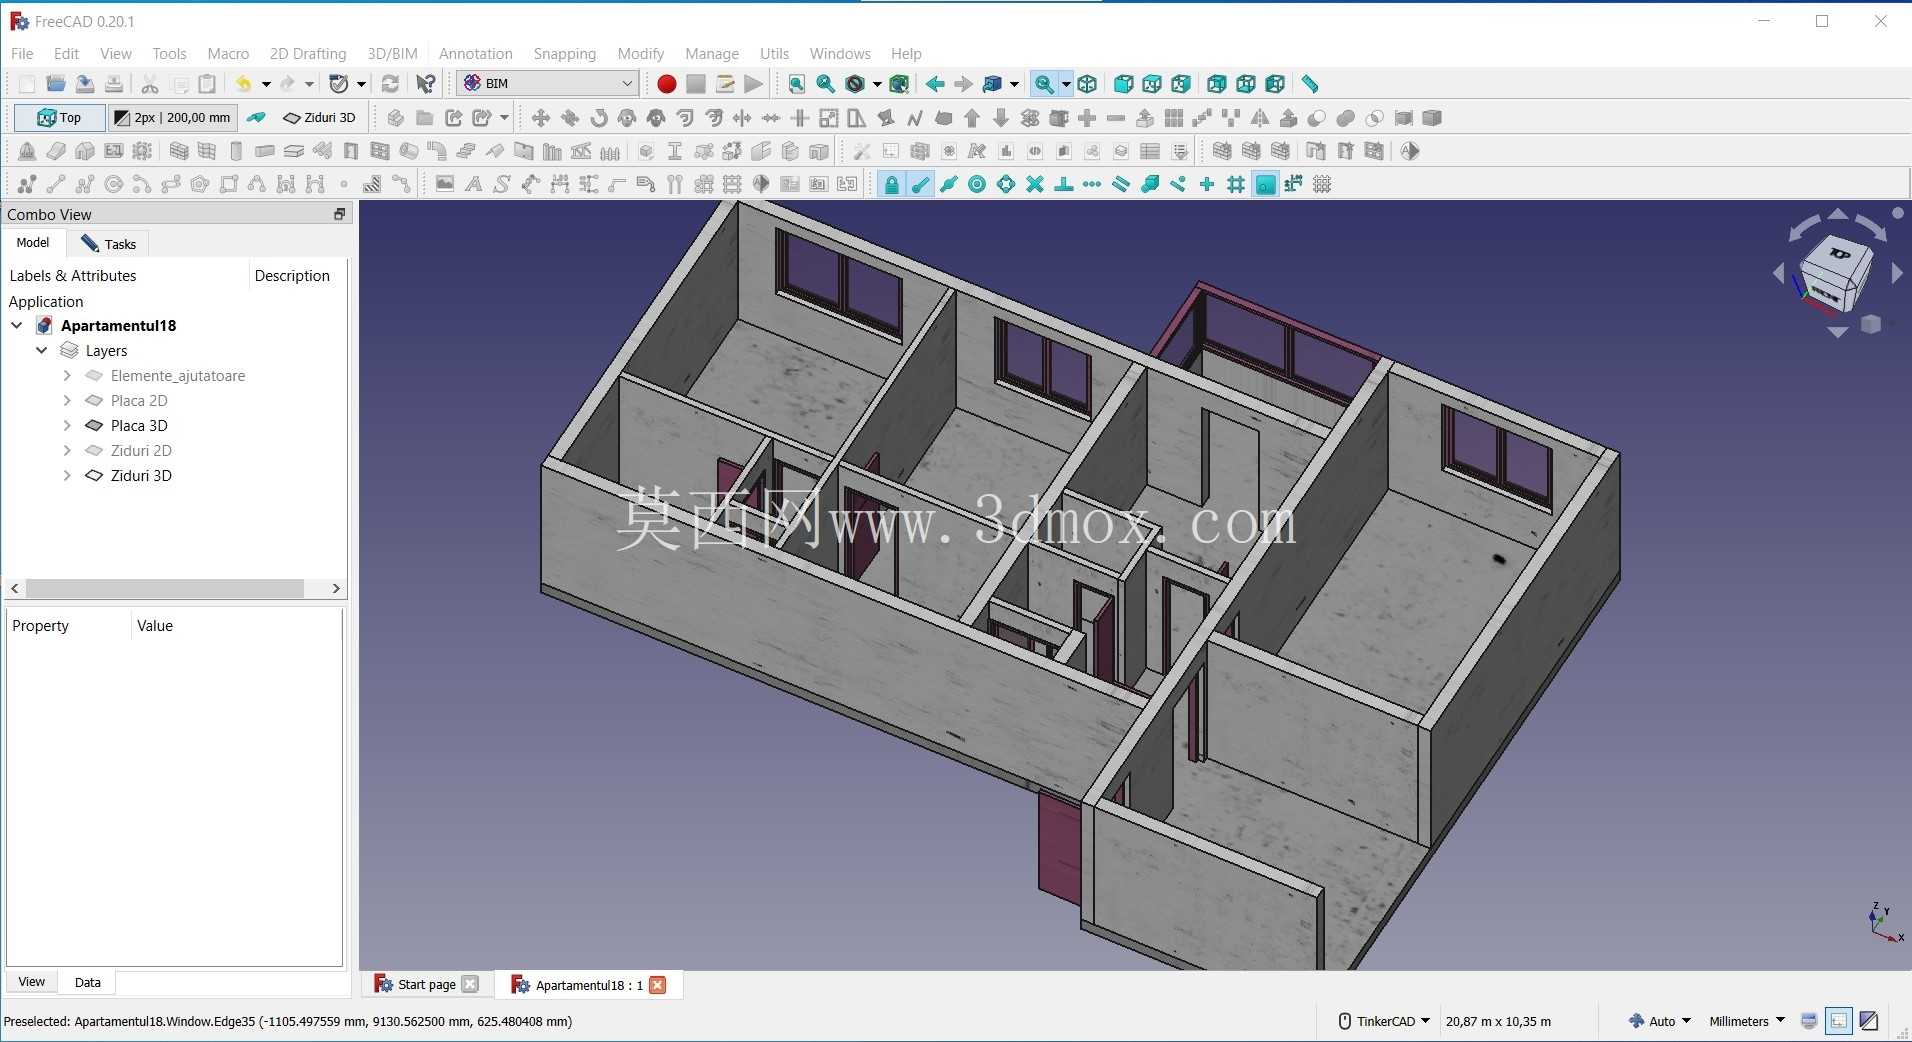Image resolution: width=1912 pixels, height=1042 pixels.
Task: Run the macro with the execute arrow
Action: pos(754,84)
